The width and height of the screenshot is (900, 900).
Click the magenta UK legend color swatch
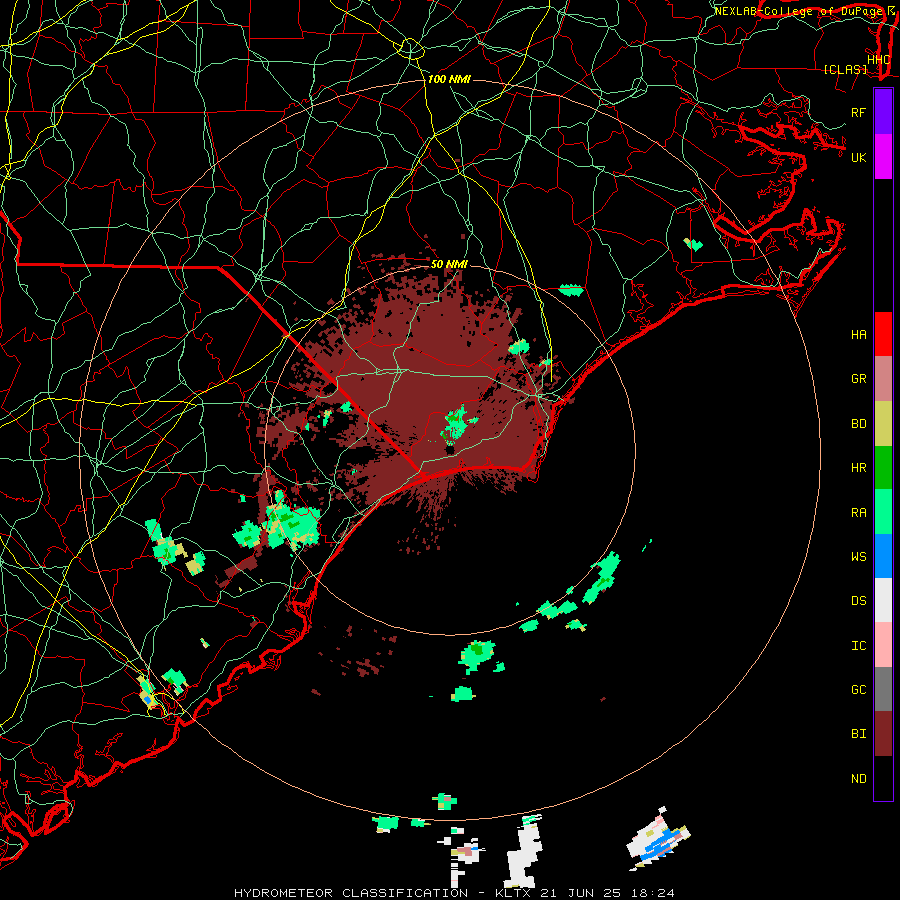point(883,157)
